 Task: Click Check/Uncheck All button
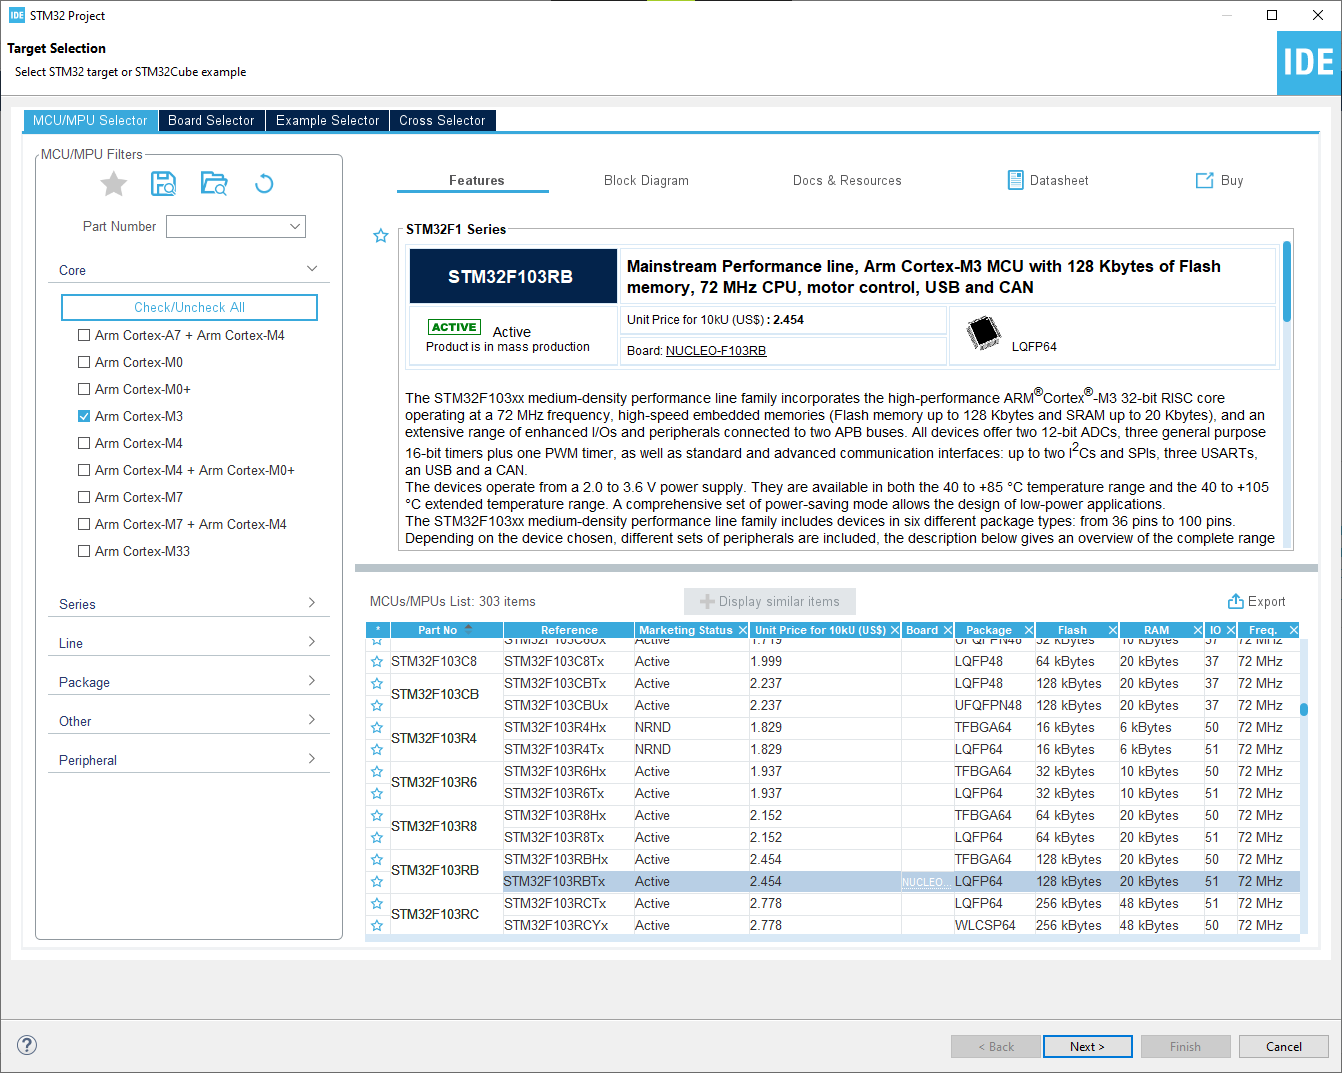coord(189,307)
